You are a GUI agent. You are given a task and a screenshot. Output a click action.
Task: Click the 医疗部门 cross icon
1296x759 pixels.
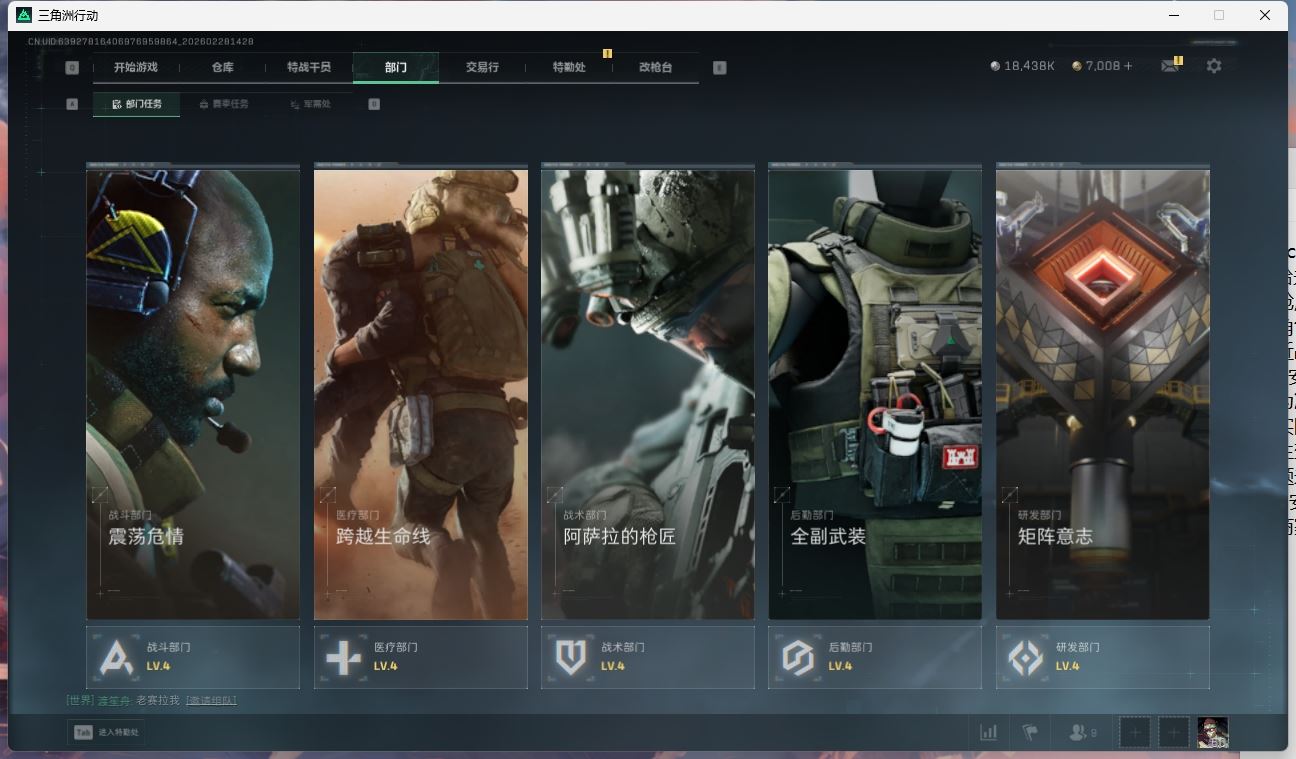(x=344, y=657)
